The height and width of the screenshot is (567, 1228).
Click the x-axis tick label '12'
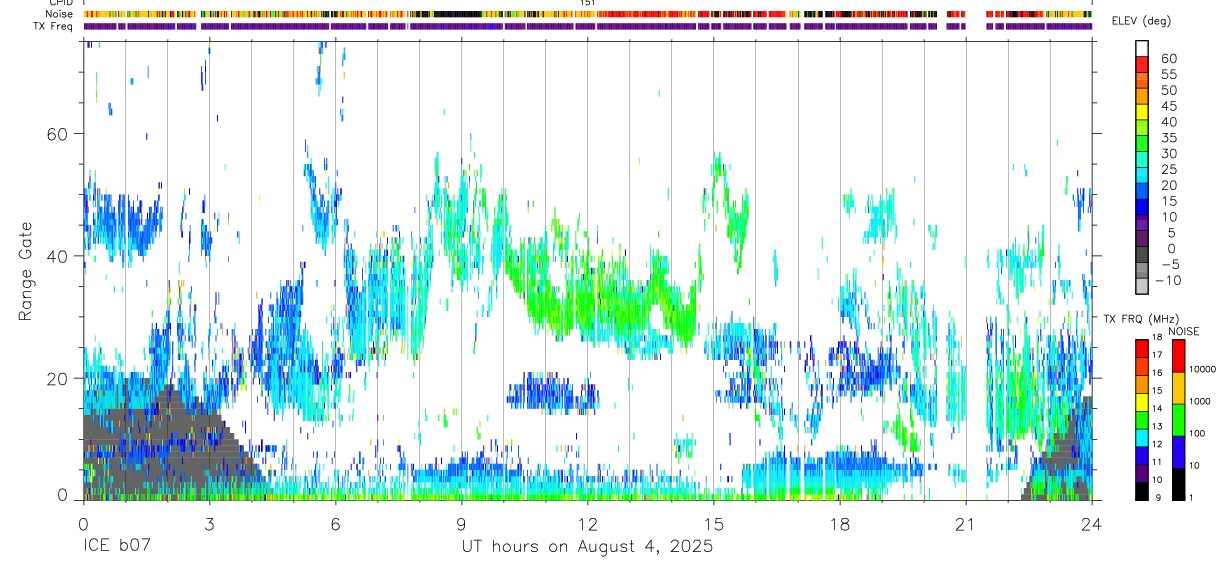click(587, 523)
